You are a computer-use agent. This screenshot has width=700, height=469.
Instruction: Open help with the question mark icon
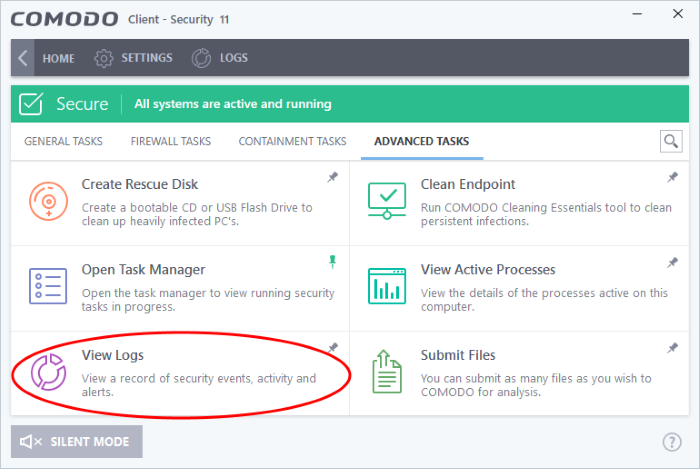coord(672,442)
